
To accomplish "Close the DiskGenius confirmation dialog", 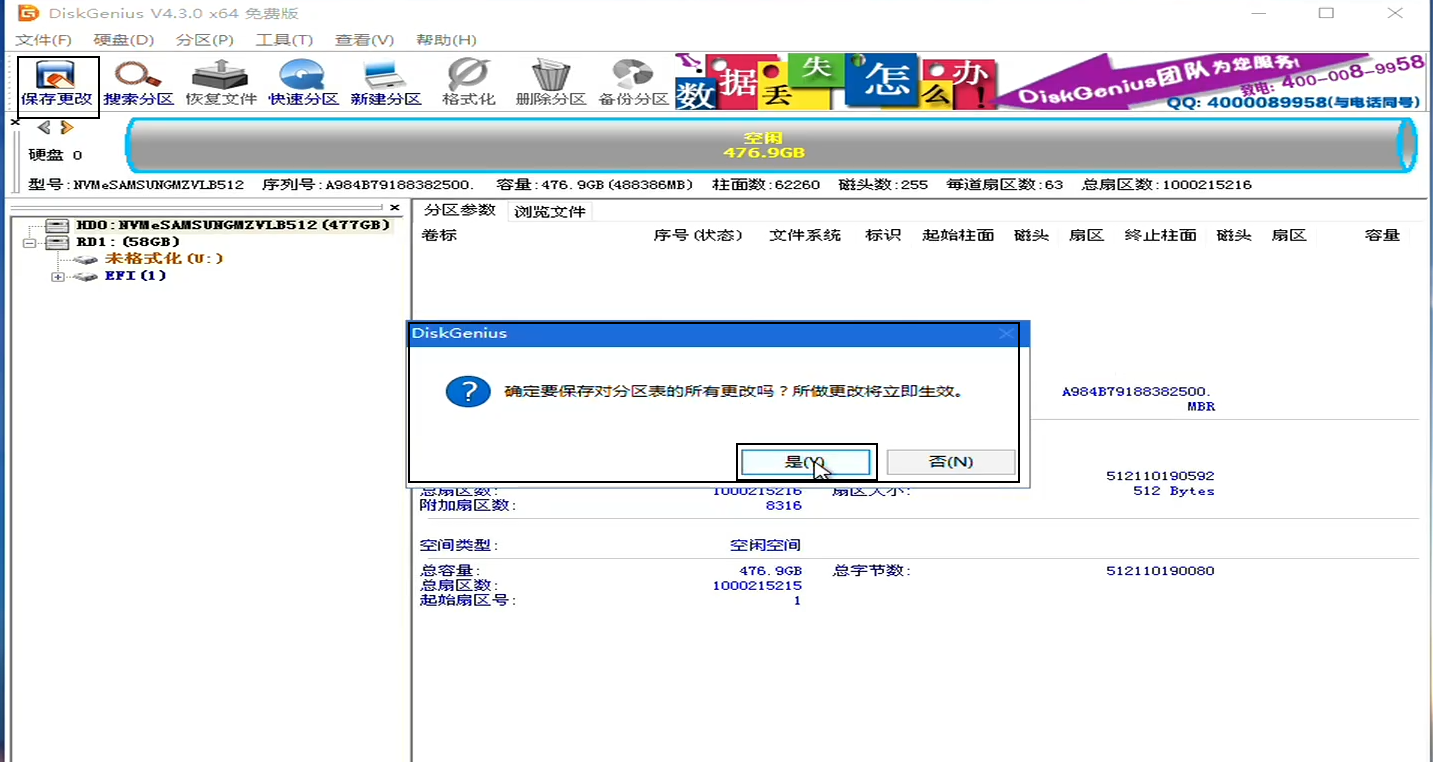I will 1006,333.
